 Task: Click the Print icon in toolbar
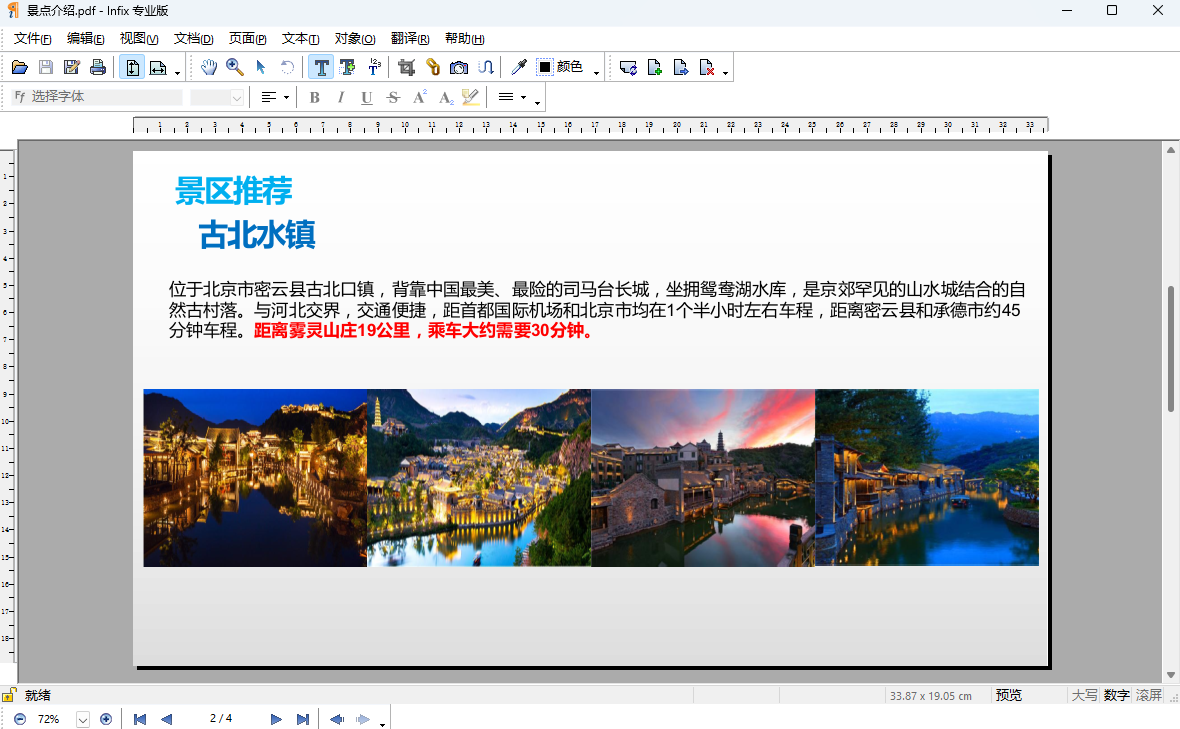tap(98, 67)
